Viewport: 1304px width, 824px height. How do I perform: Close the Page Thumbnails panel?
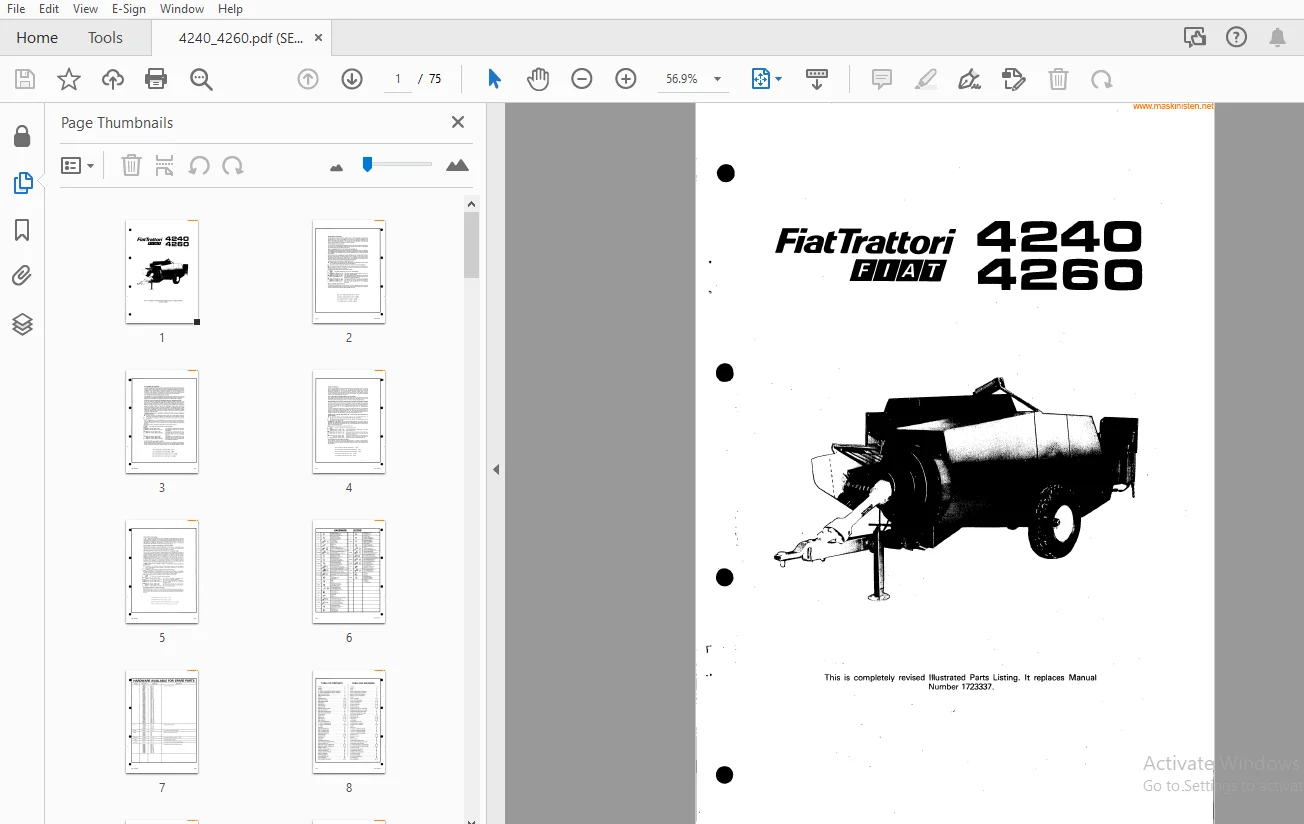coord(458,122)
